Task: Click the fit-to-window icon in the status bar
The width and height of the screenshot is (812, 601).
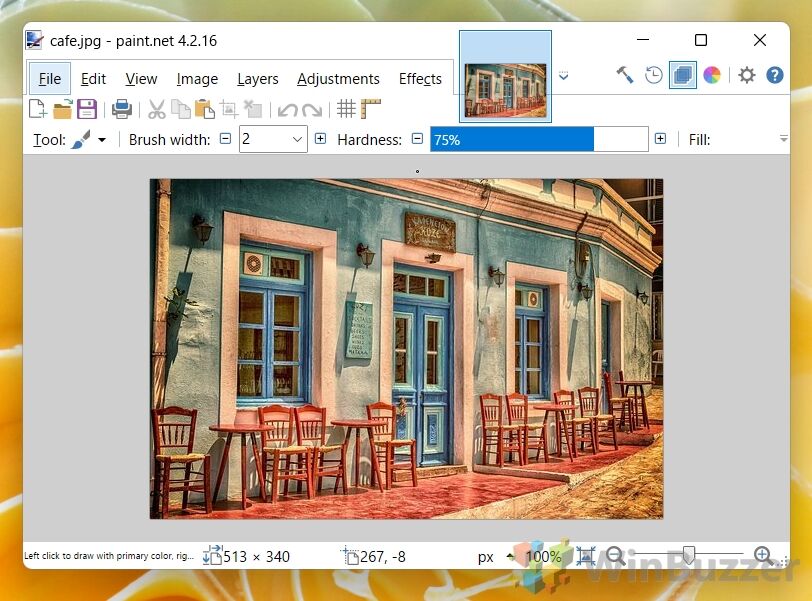Action: click(x=586, y=556)
